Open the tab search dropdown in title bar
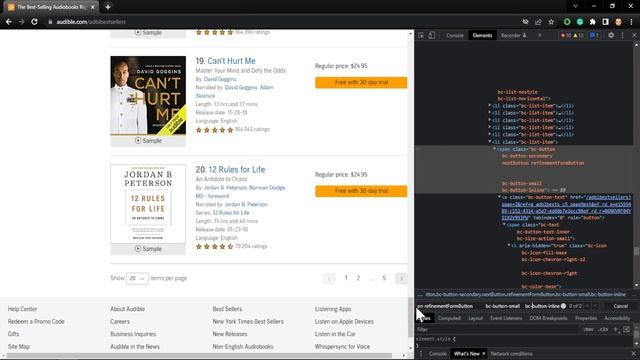640x360 pixels. pyautogui.click(x=575, y=6)
